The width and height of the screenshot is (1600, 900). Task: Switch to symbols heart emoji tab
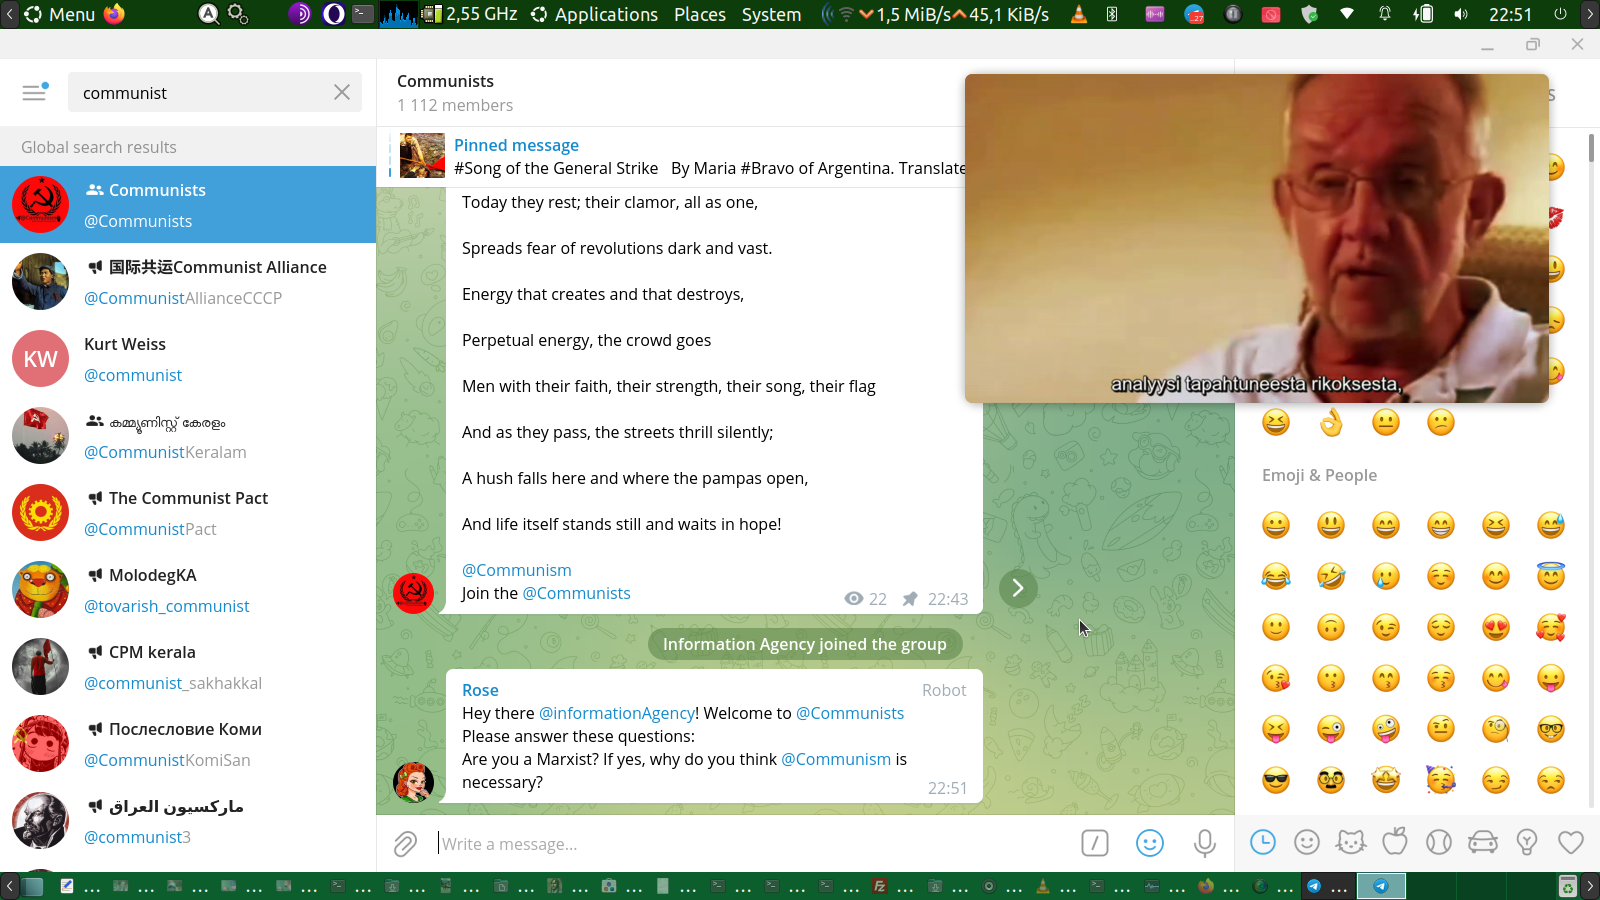pos(1571,843)
